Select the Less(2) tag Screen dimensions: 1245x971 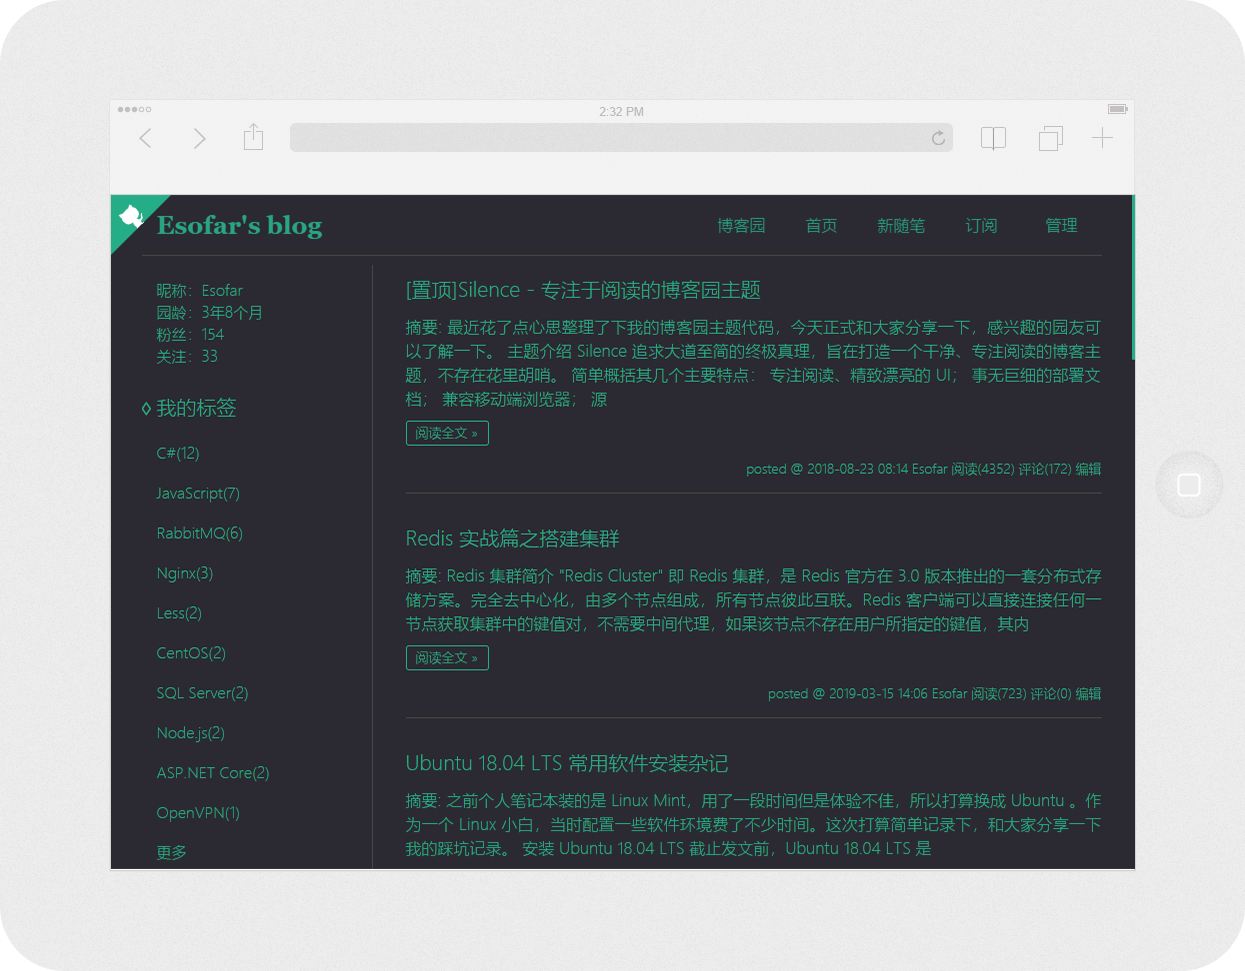point(179,613)
